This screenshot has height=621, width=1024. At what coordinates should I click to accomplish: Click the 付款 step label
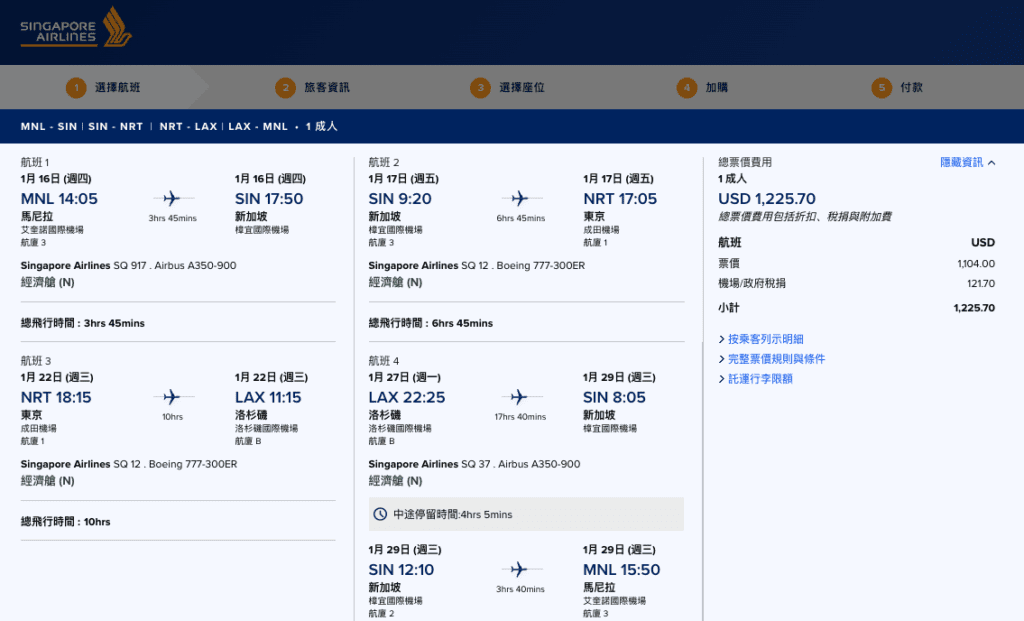coord(912,88)
